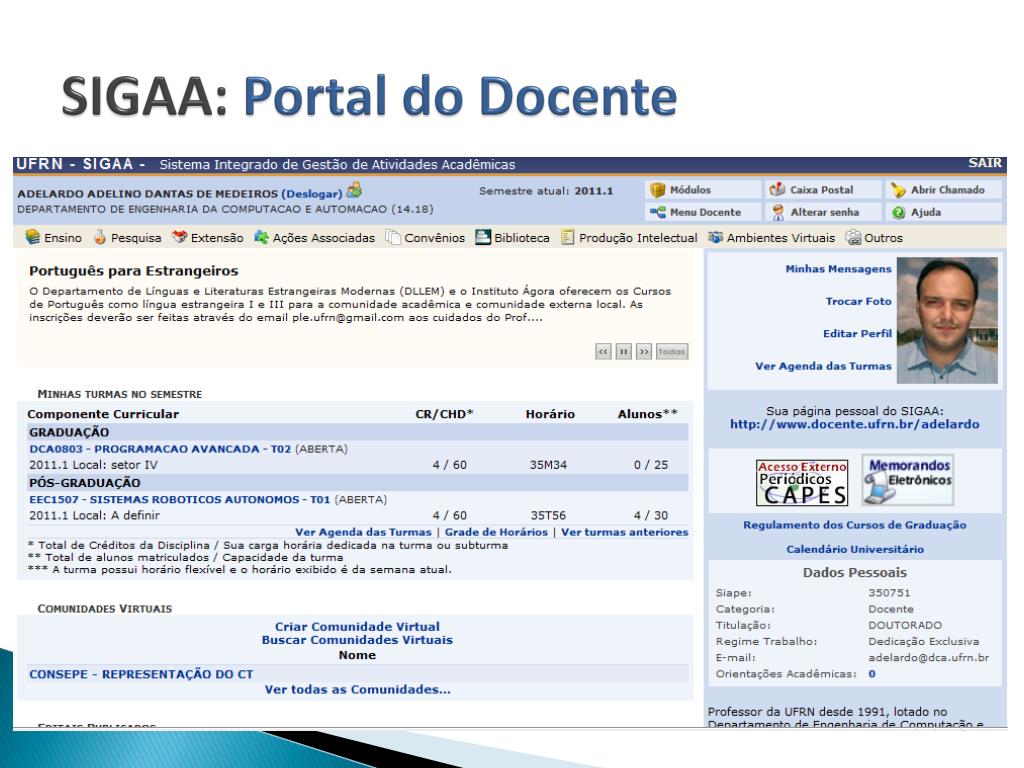Click Ver Agenda das Turmas below table
The image size is (1024, 768).
click(x=363, y=532)
